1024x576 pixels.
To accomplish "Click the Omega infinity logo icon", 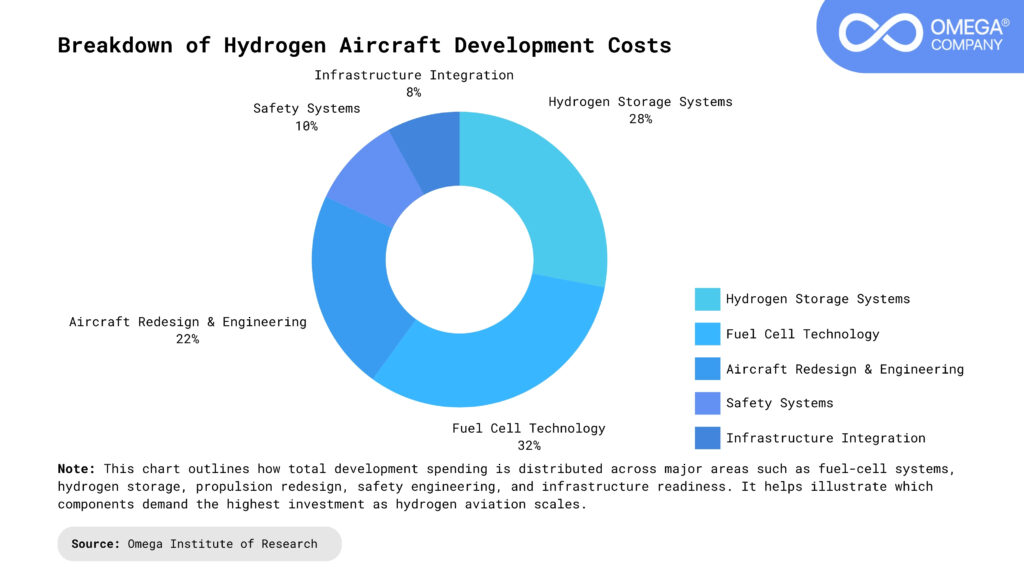I will coord(880,33).
